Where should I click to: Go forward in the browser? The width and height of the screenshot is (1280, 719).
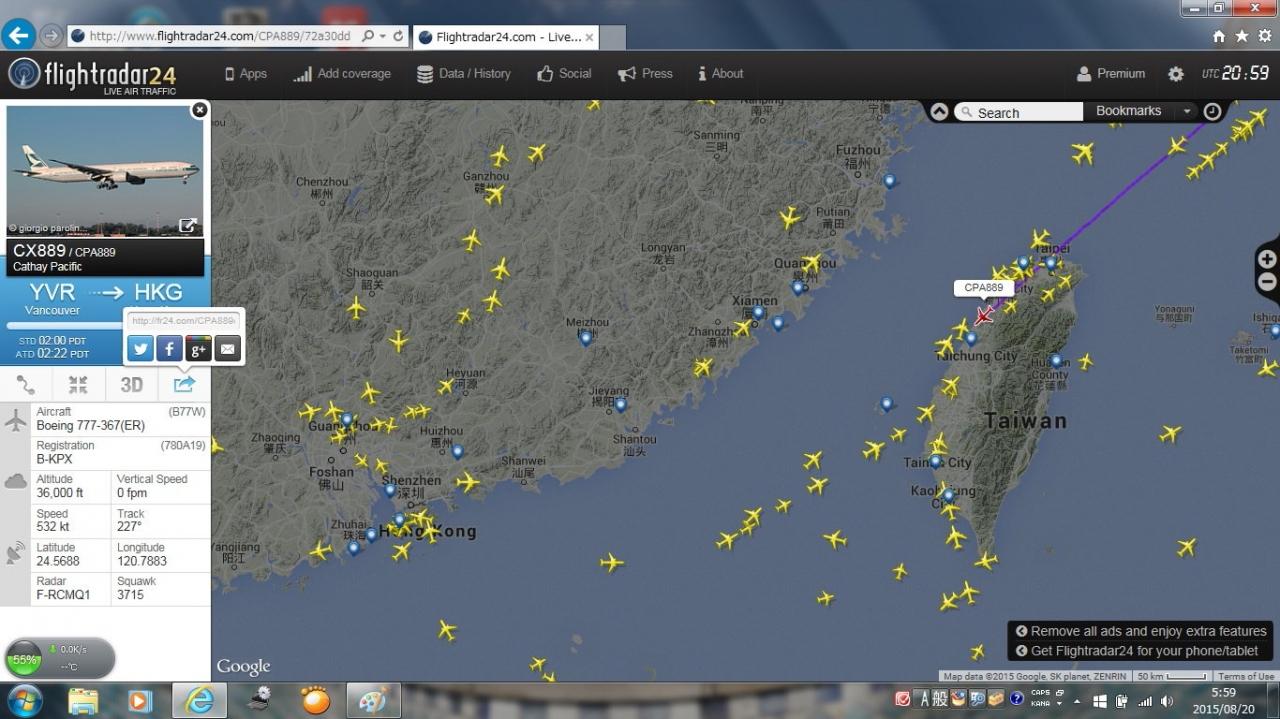point(51,36)
